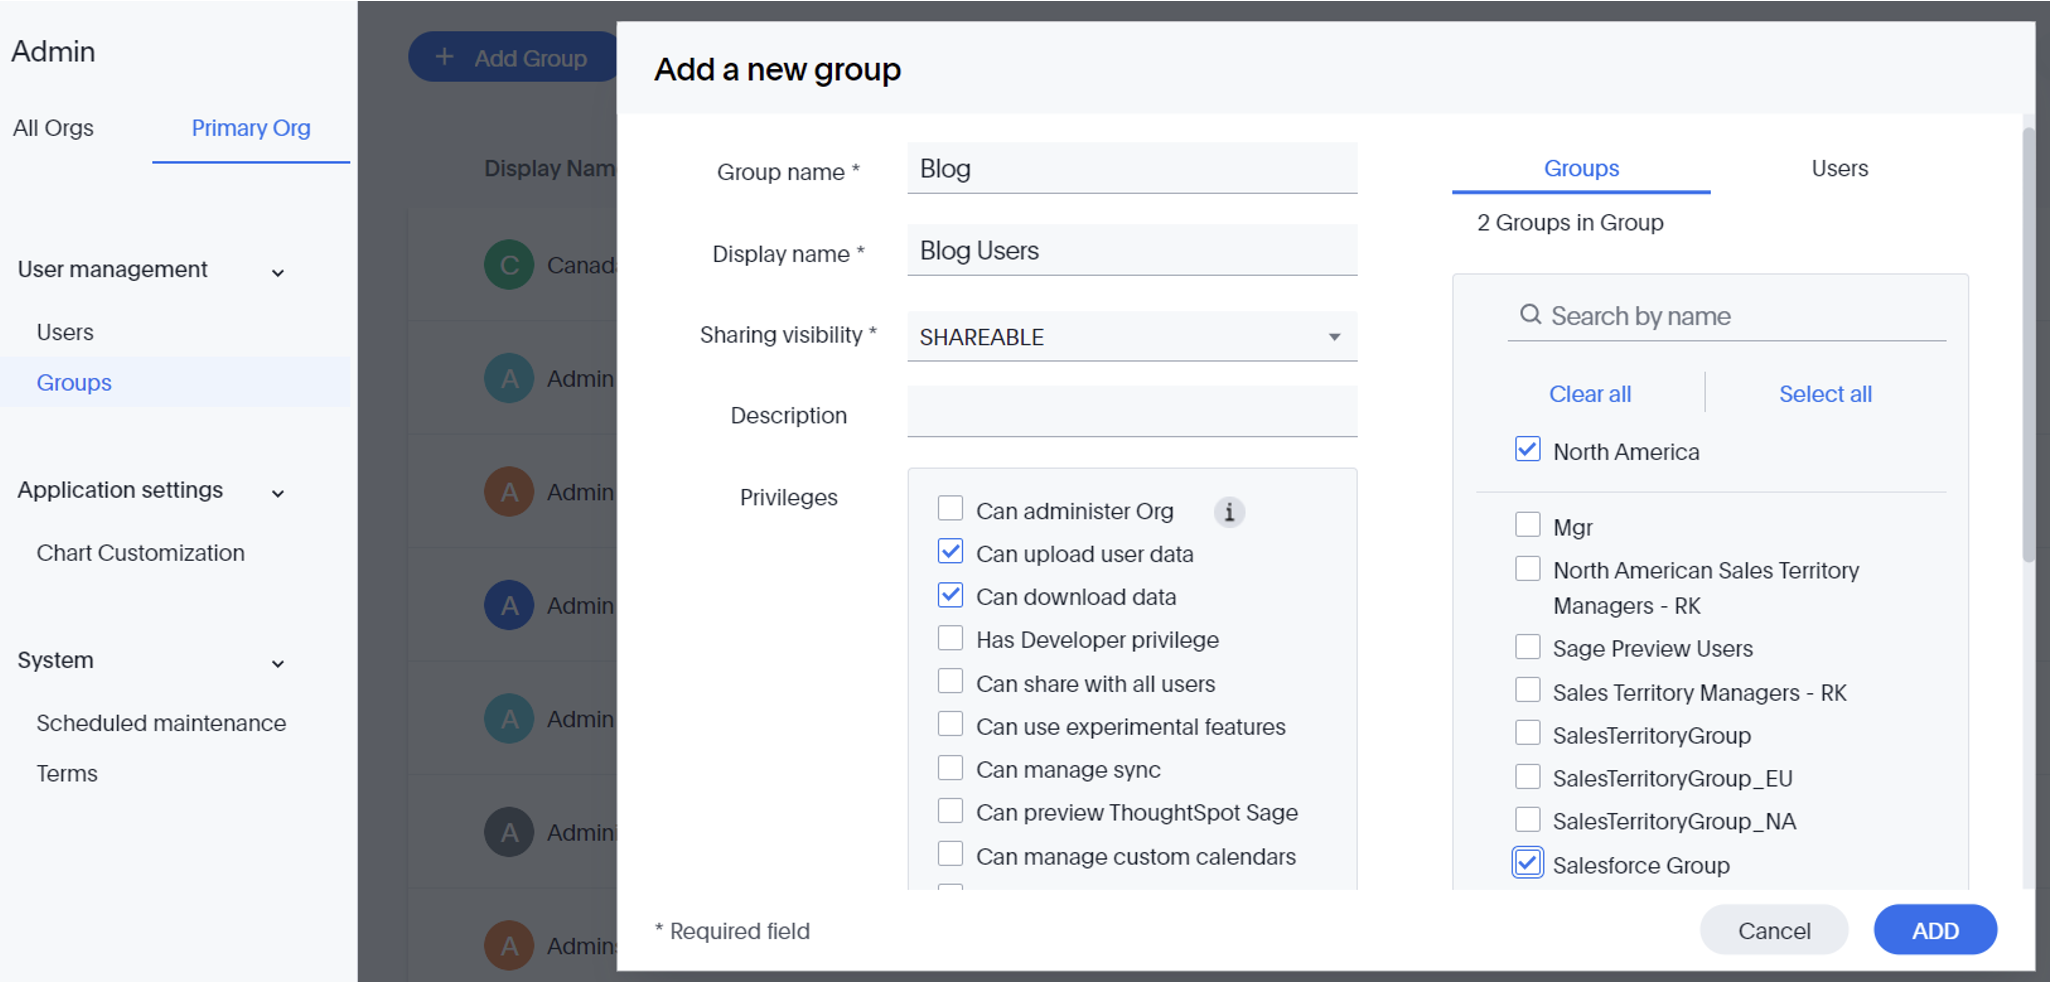This screenshot has width=2050, height=982.
Task: Click the Group name field
Action: click(x=1132, y=169)
